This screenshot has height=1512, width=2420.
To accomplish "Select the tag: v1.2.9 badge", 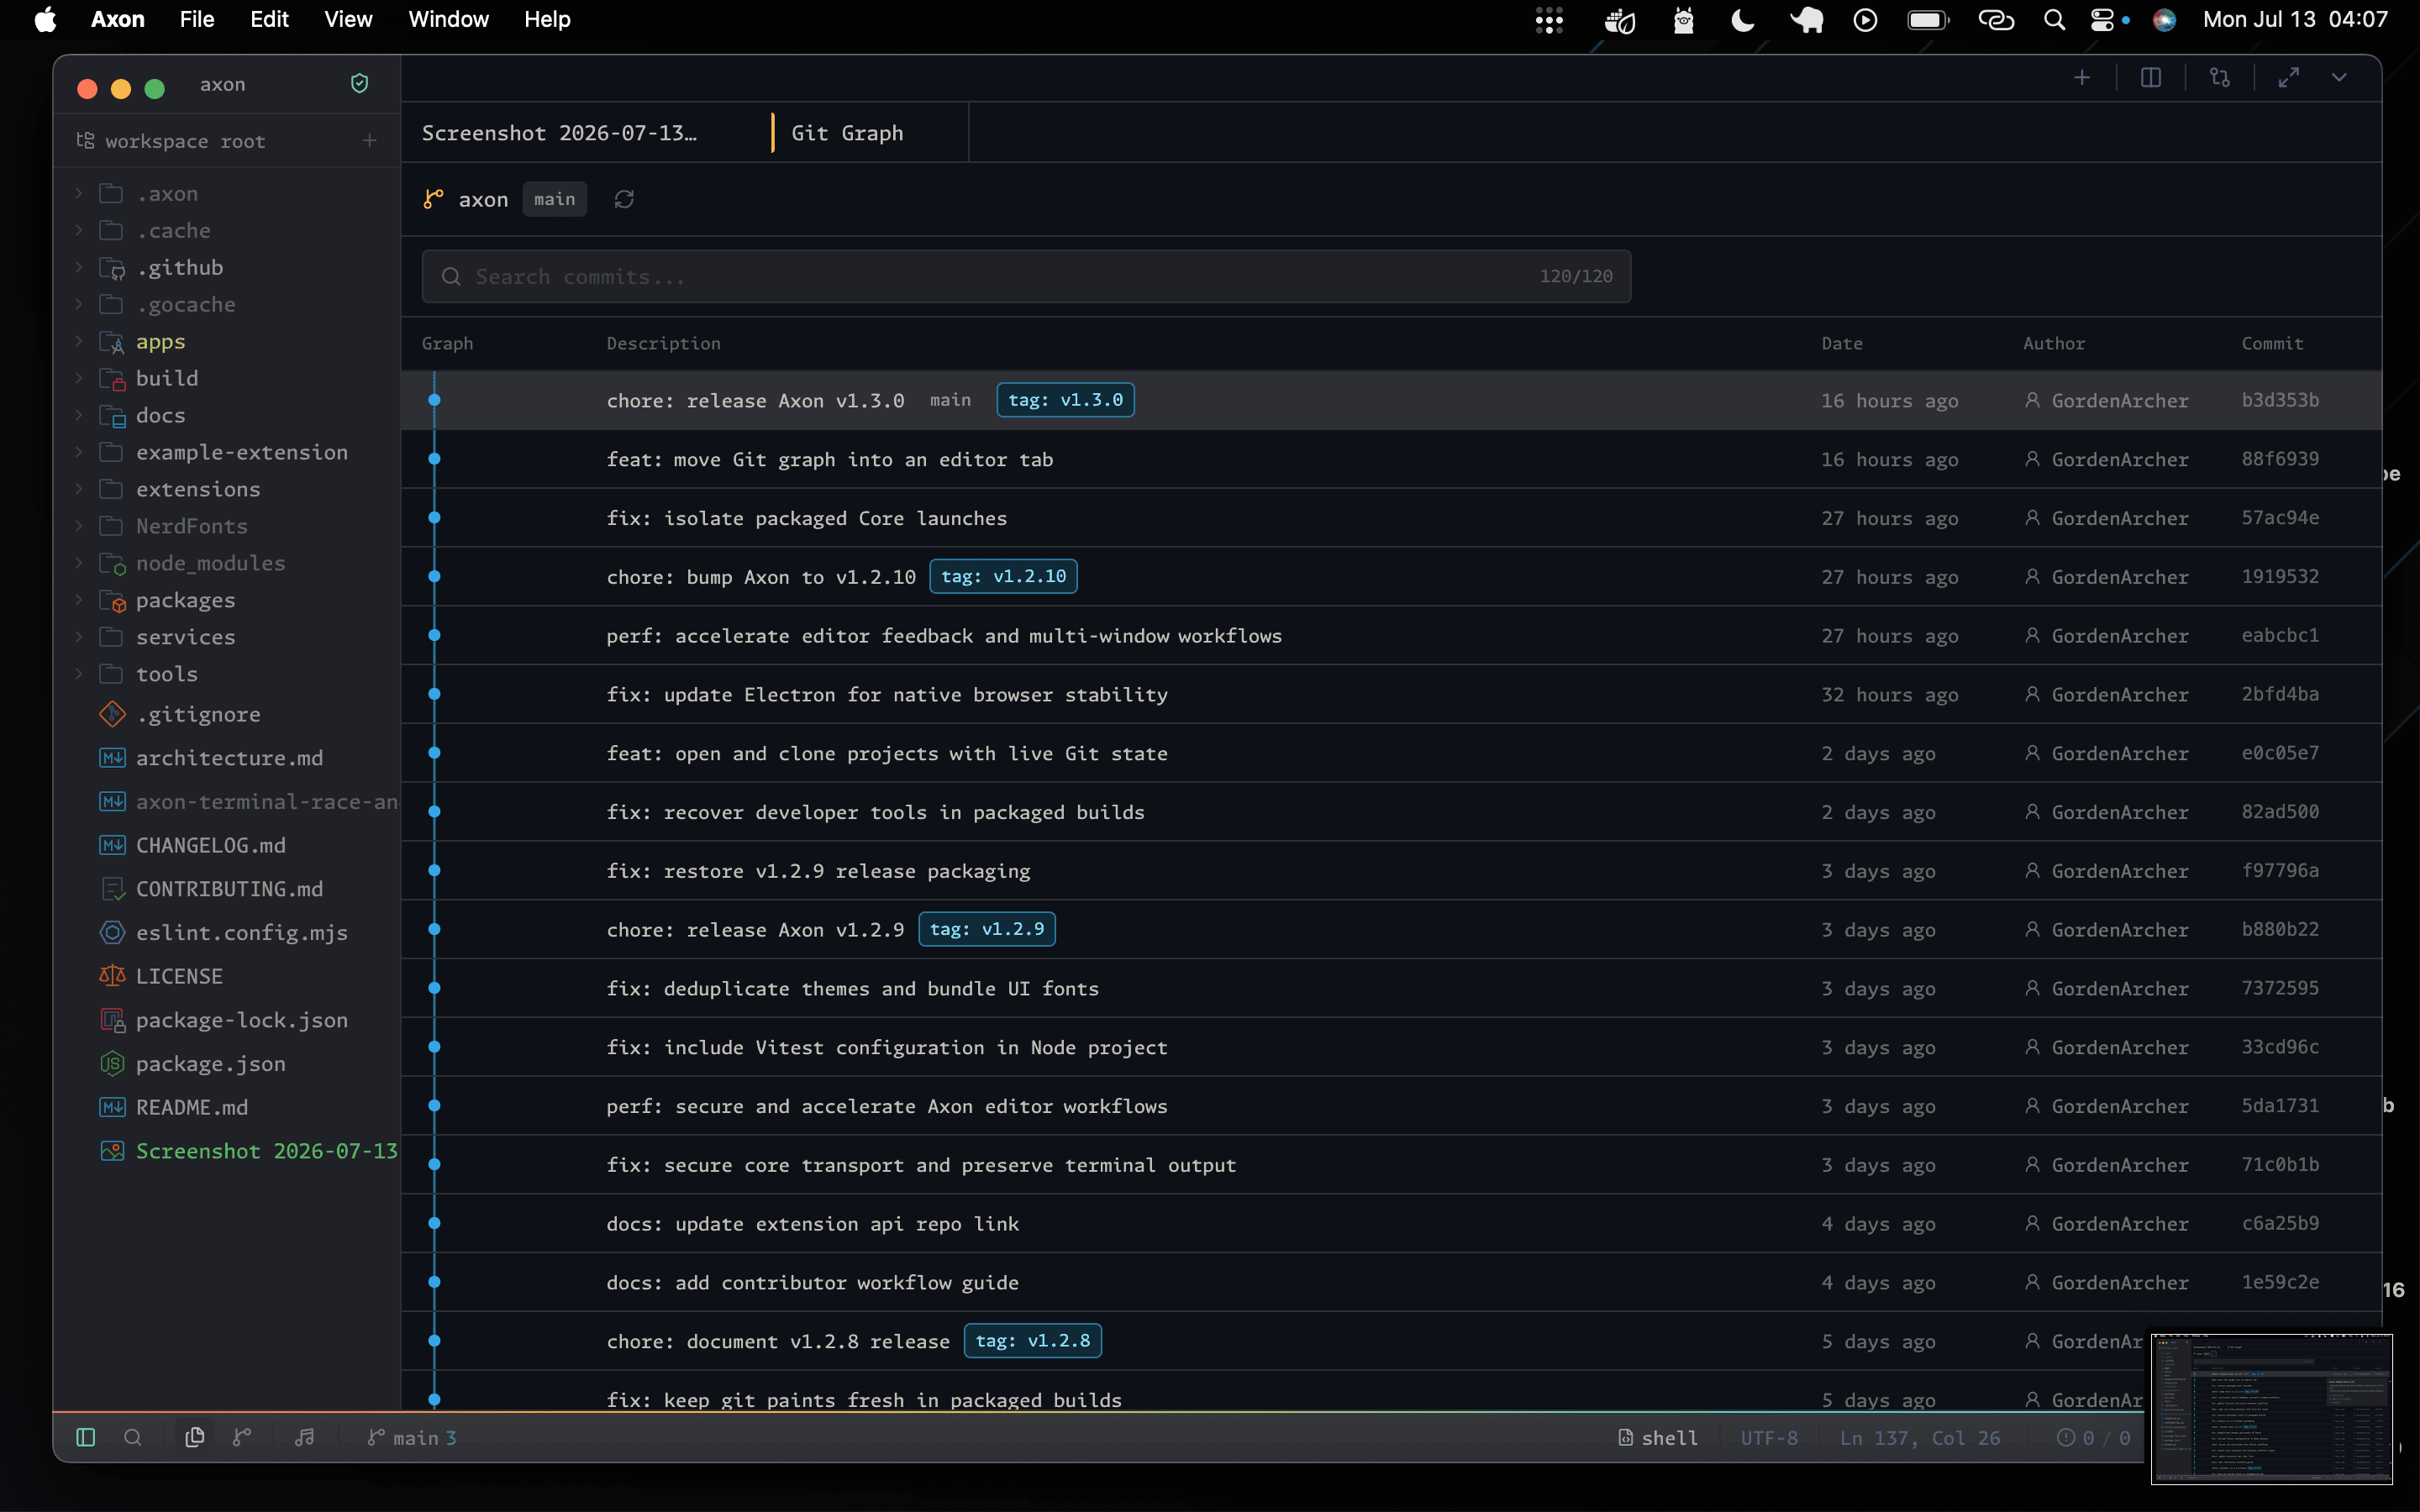I will tap(987, 929).
